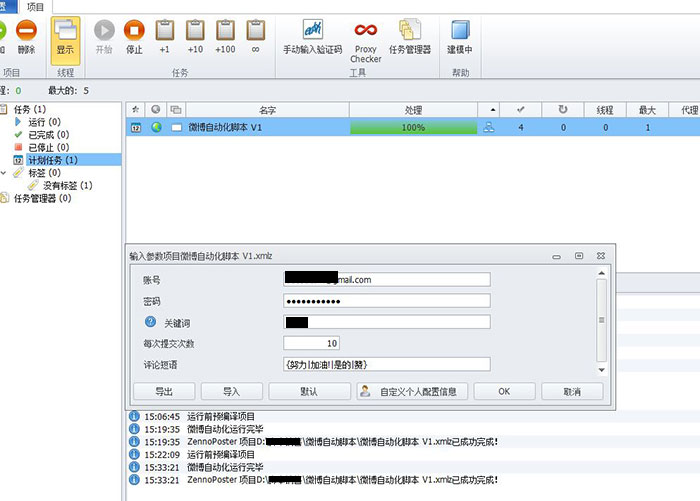Viewport: 700px width, 501px height.
Task: Collapse the 标签 tree node arrow
Action: tap(4, 173)
